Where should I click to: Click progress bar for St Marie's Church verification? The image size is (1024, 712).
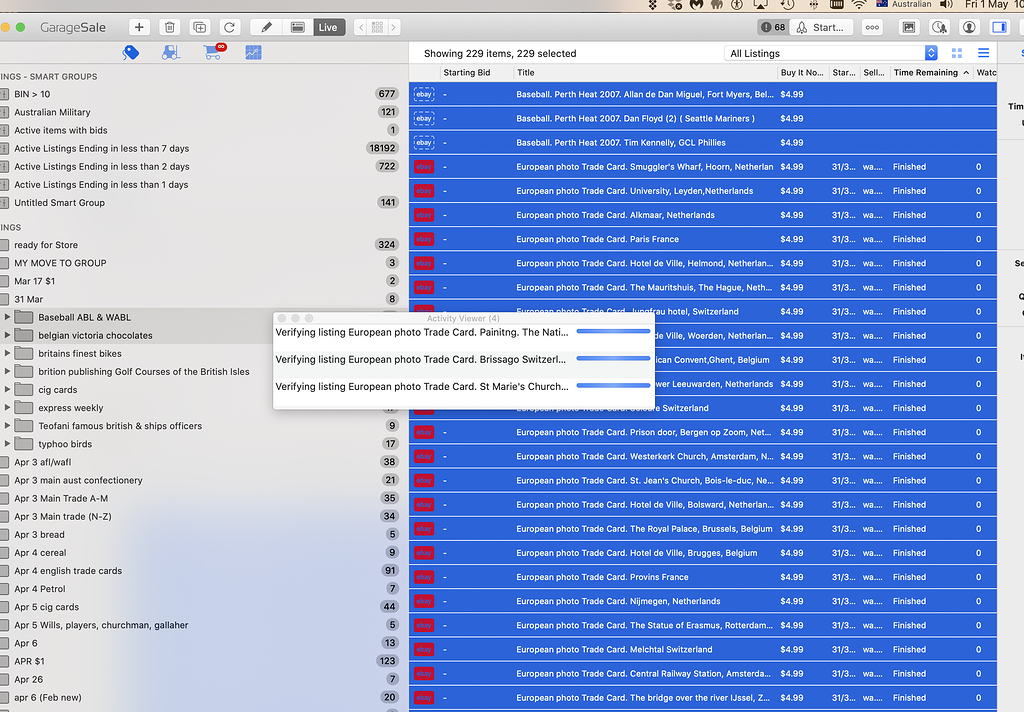[613, 385]
